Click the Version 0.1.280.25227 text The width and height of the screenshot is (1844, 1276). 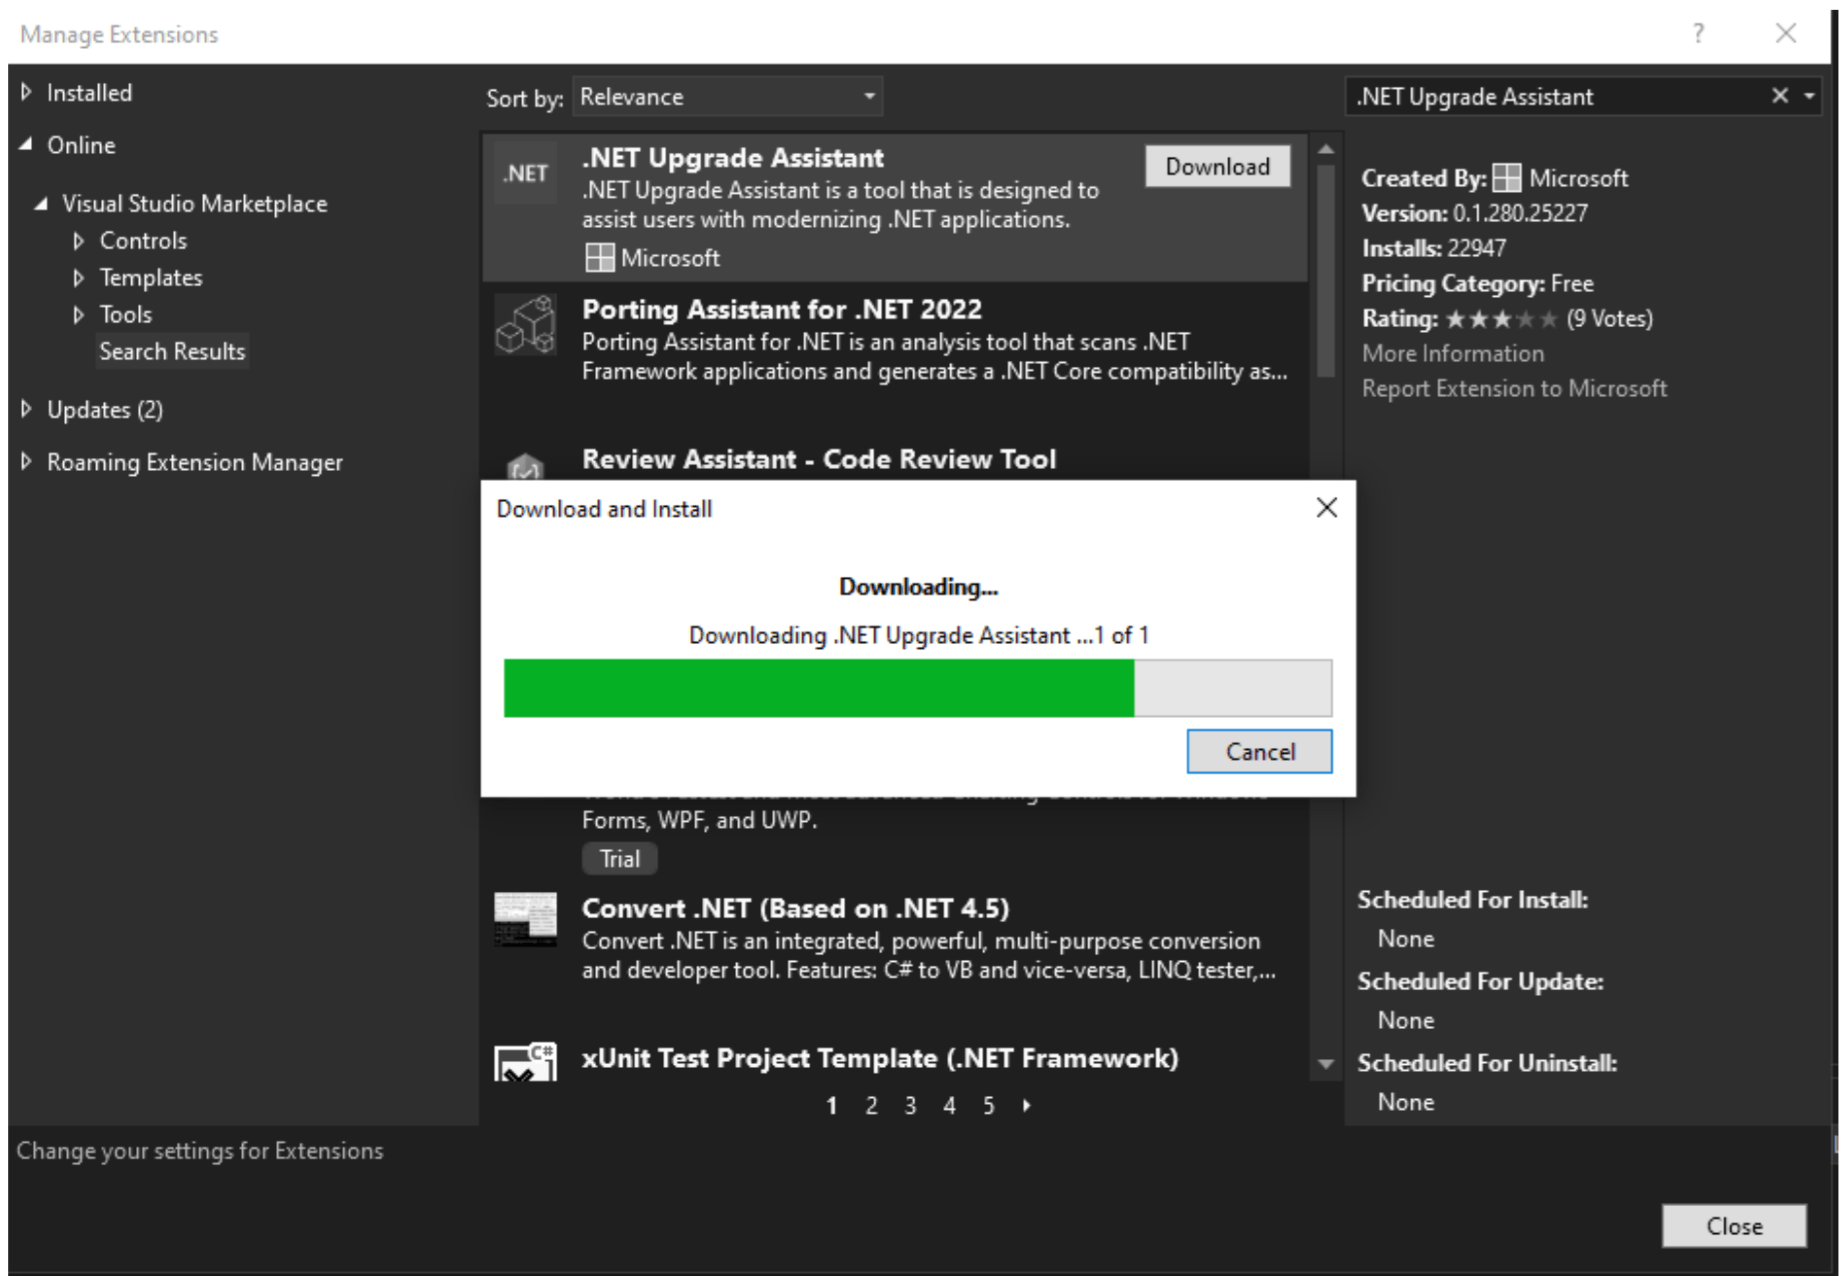click(1474, 213)
